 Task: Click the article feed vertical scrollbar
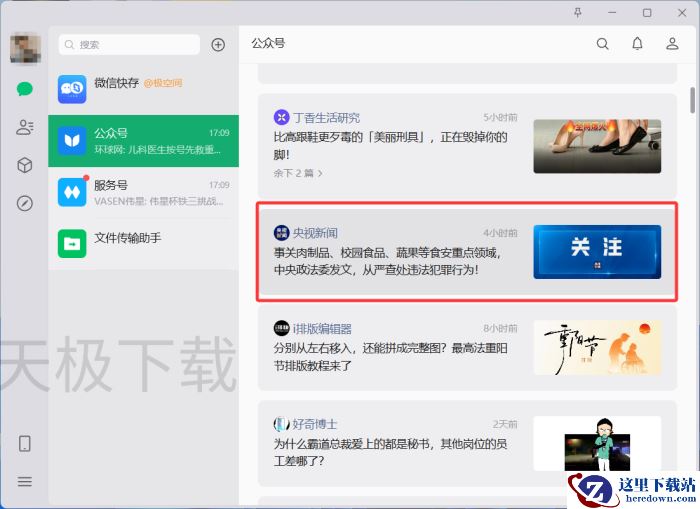pos(692,100)
